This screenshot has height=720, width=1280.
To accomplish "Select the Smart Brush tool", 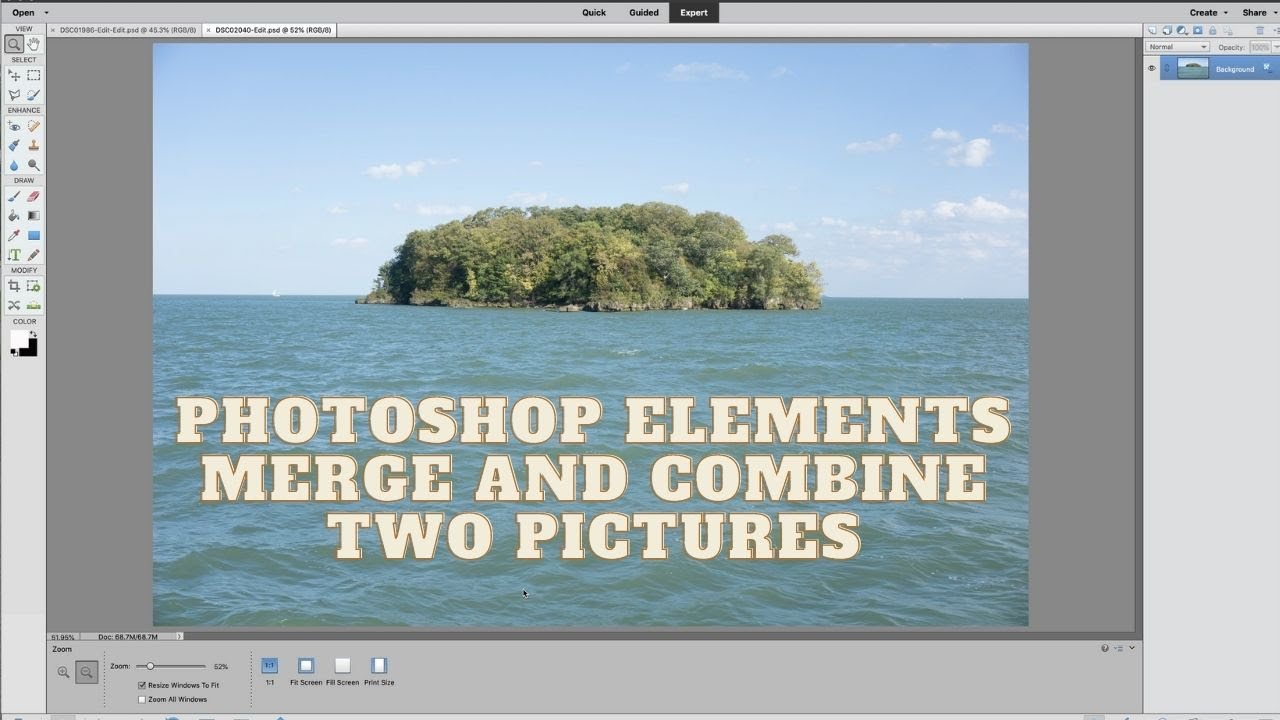I will [14, 146].
